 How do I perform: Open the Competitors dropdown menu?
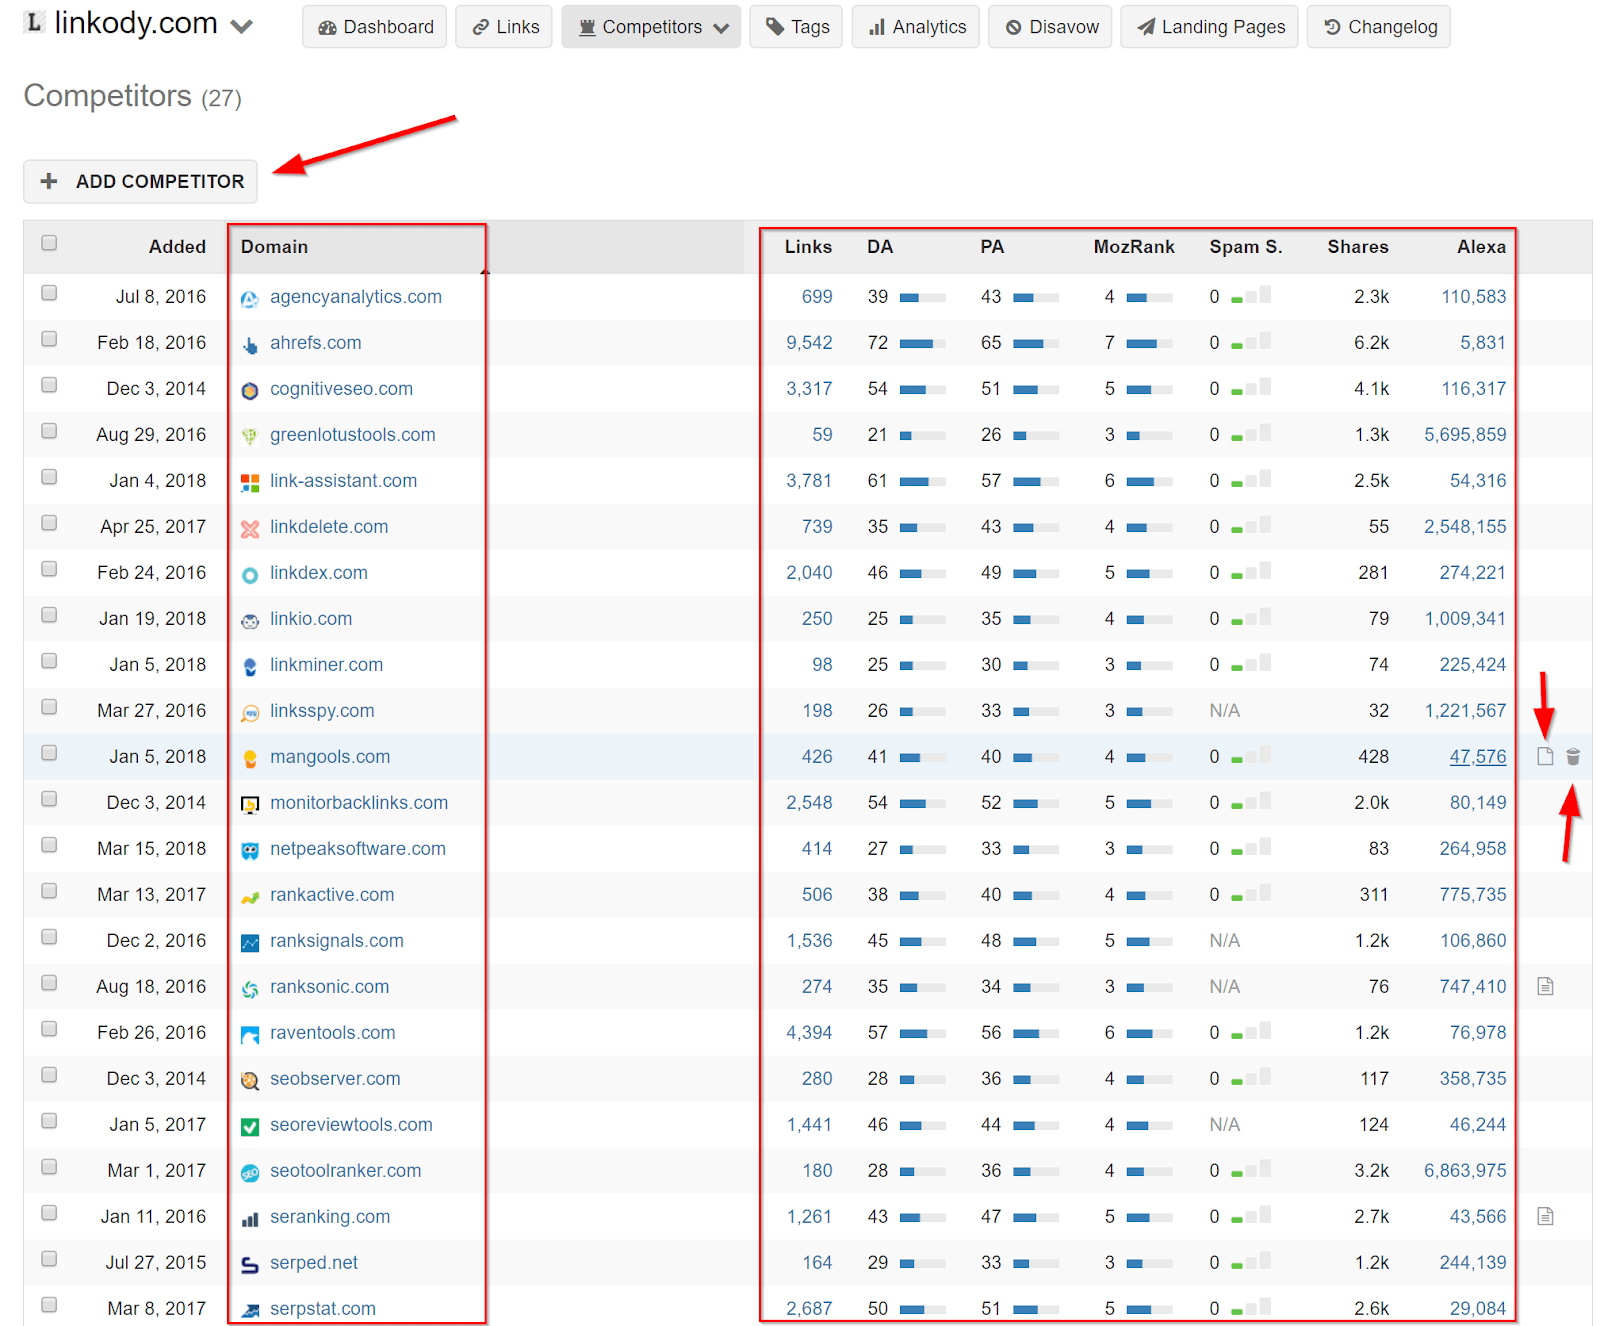pyautogui.click(x=651, y=27)
